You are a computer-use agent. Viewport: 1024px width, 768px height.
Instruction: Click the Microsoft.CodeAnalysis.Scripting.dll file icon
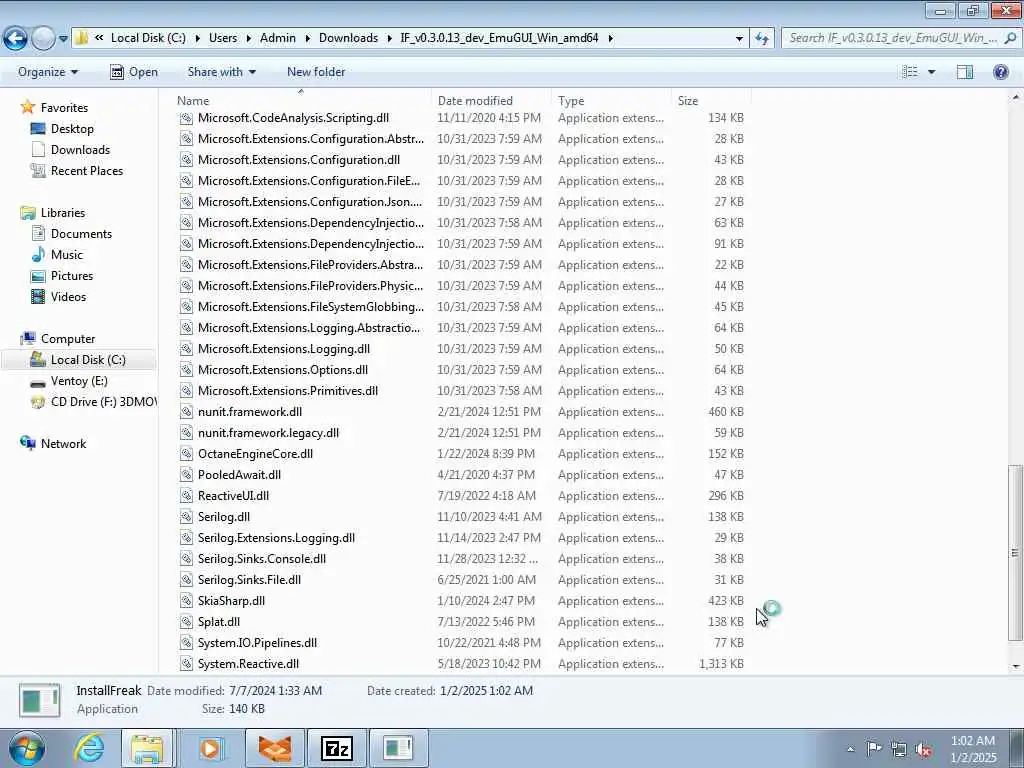click(186, 118)
